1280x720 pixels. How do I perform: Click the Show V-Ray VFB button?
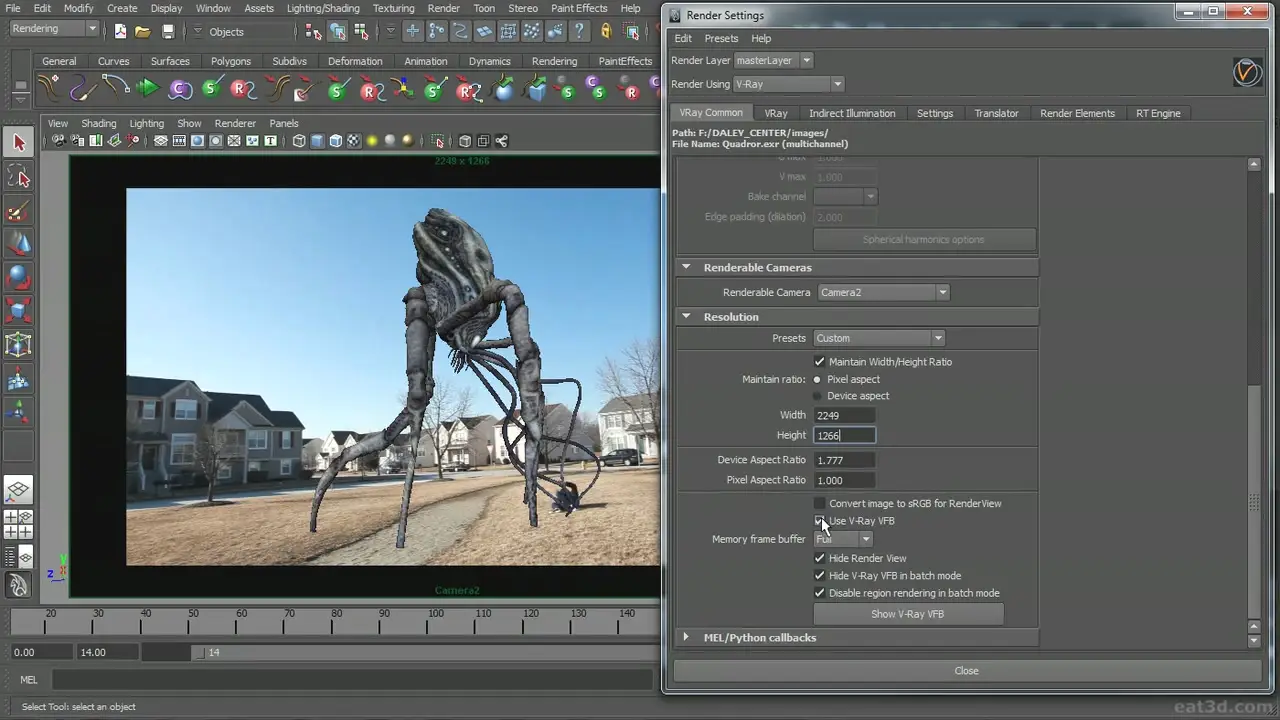click(907, 614)
